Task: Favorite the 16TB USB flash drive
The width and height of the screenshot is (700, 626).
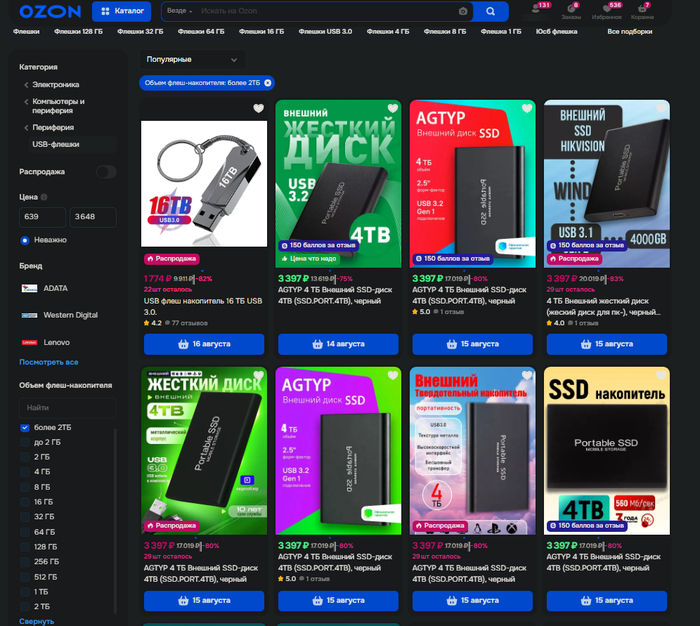Action: coord(258,108)
